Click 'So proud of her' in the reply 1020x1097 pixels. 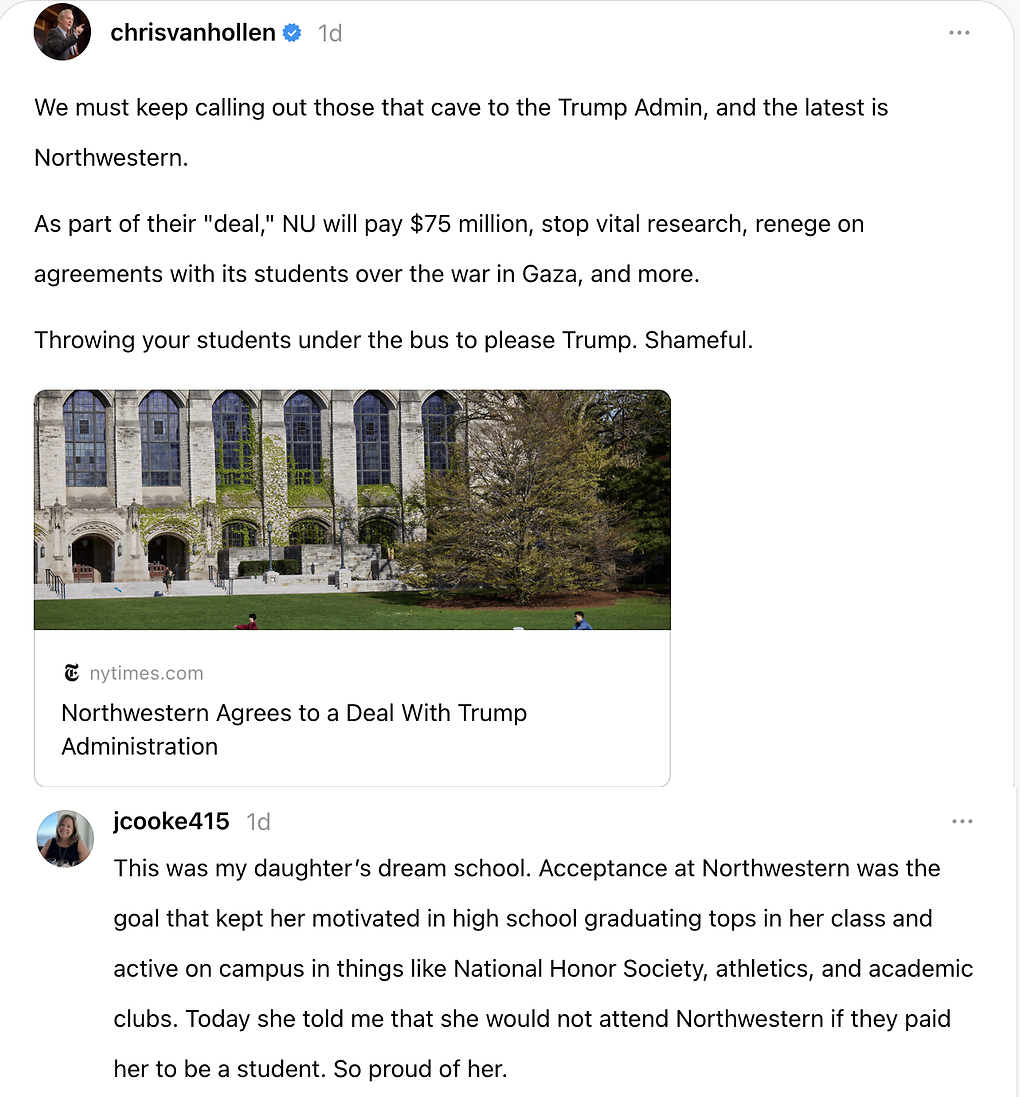[420, 1068]
